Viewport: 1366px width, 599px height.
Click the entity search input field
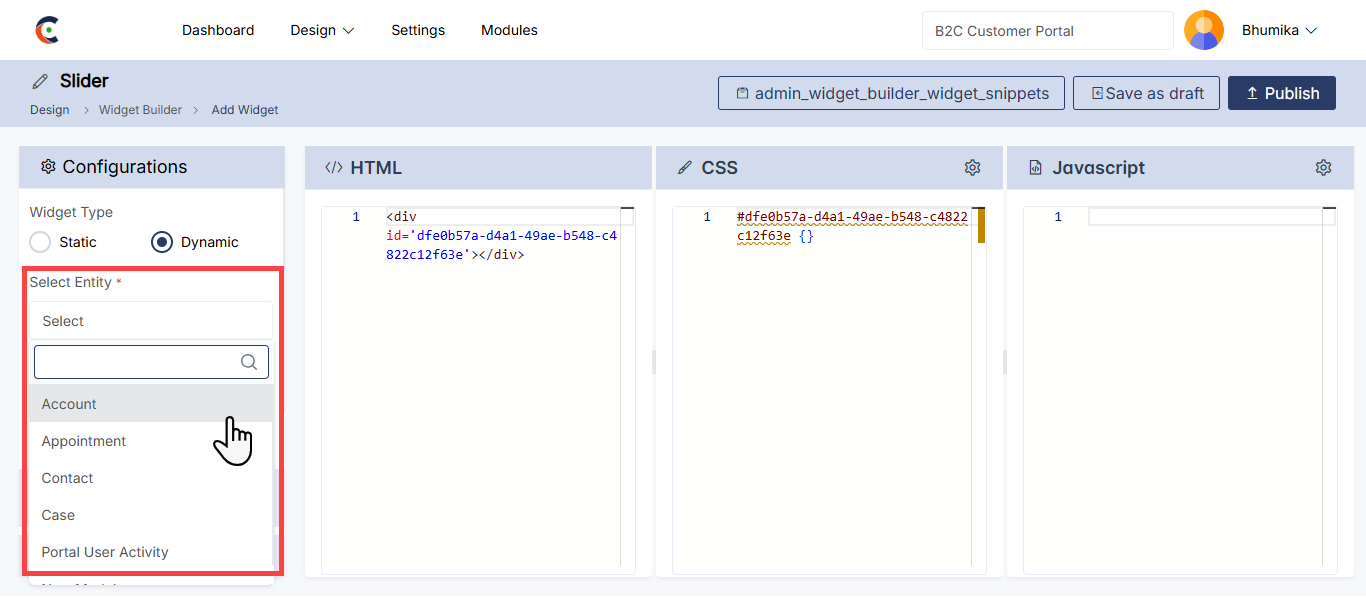135,362
